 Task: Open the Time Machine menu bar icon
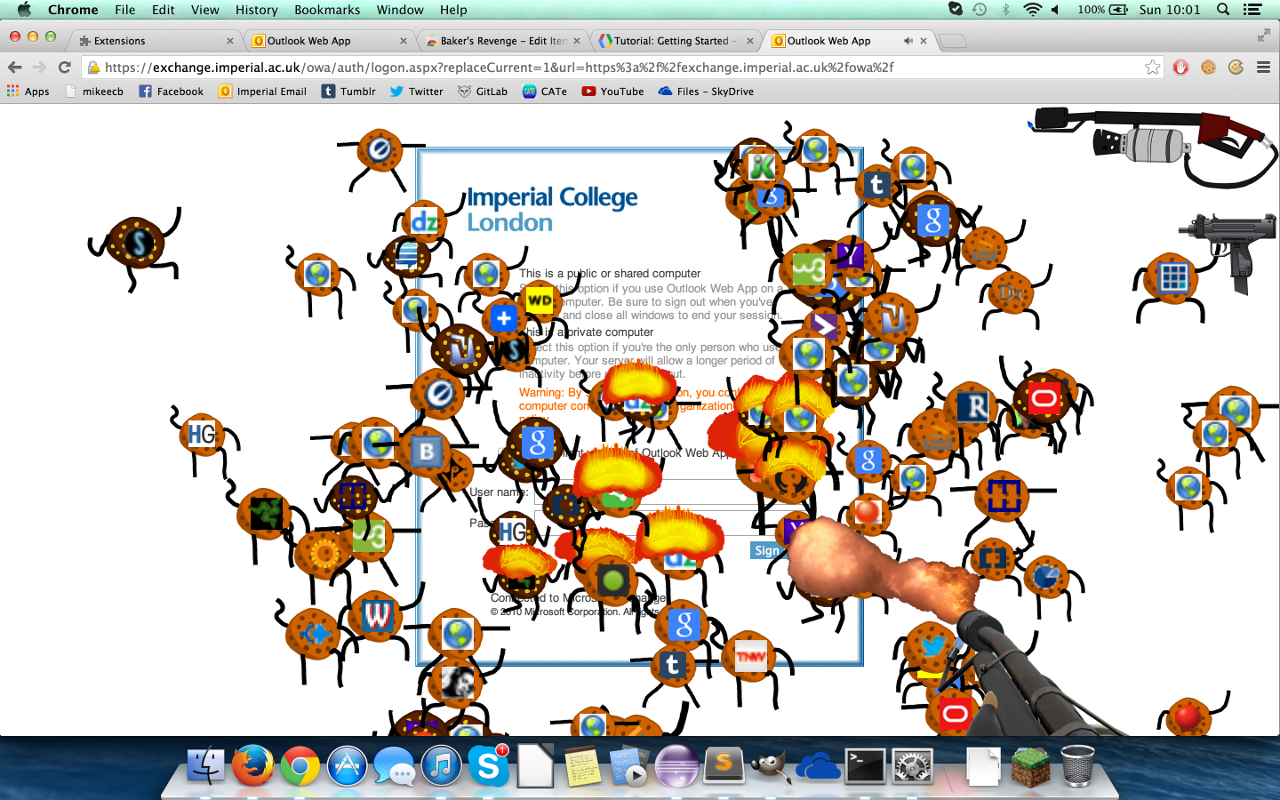pyautogui.click(x=980, y=9)
